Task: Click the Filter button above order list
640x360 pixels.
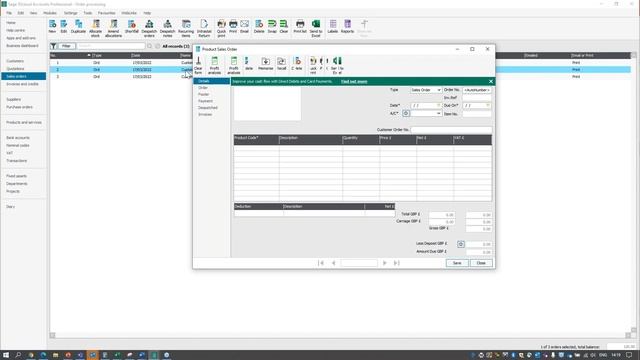Action: click(67, 46)
